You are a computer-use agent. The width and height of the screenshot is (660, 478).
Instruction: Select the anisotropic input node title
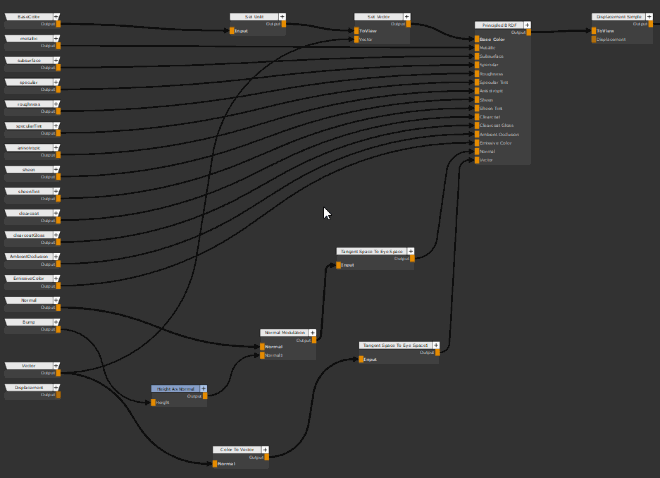click(x=28, y=147)
